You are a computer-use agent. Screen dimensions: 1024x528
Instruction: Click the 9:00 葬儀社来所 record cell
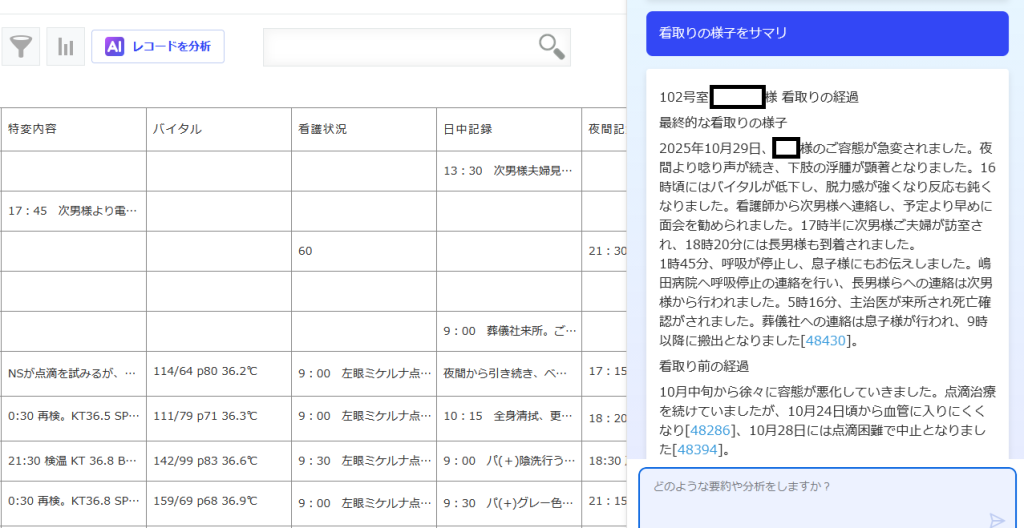[x=508, y=331]
